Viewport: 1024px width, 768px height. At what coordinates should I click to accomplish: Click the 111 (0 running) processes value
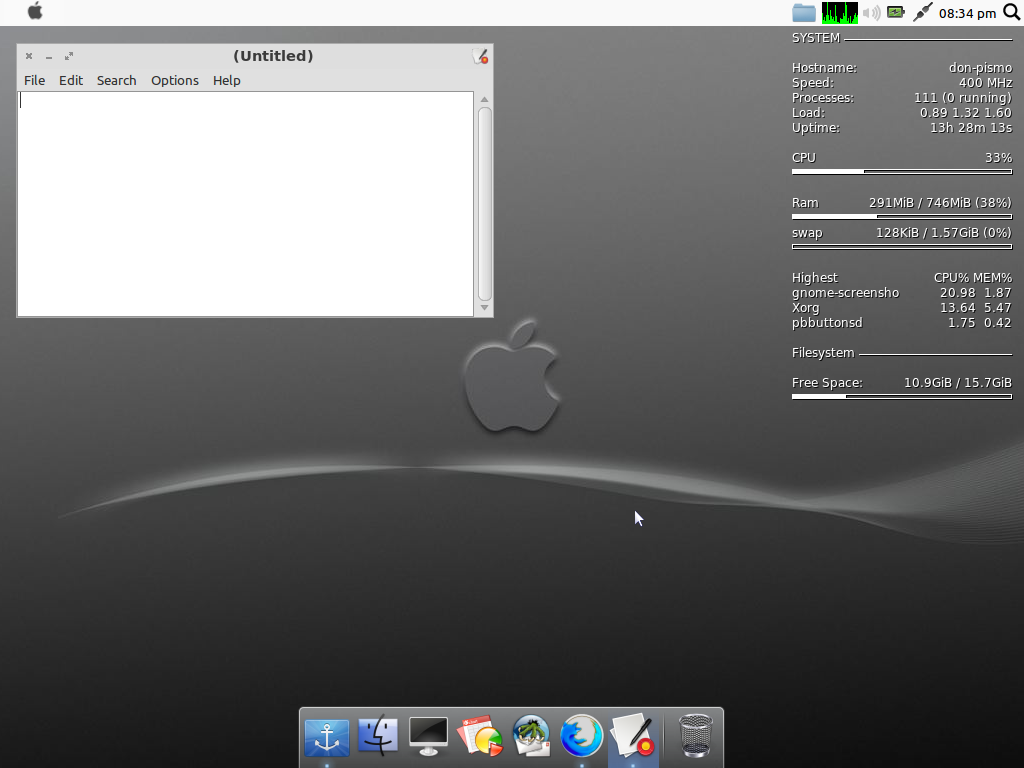point(963,98)
